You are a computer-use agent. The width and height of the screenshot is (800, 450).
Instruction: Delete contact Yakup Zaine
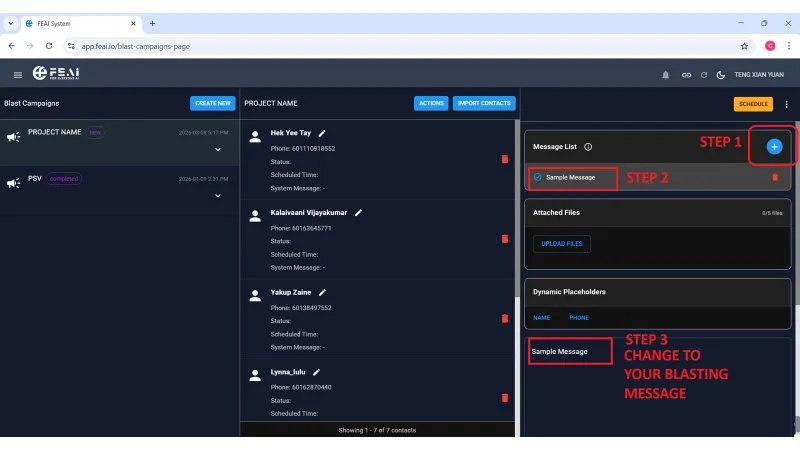505,318
